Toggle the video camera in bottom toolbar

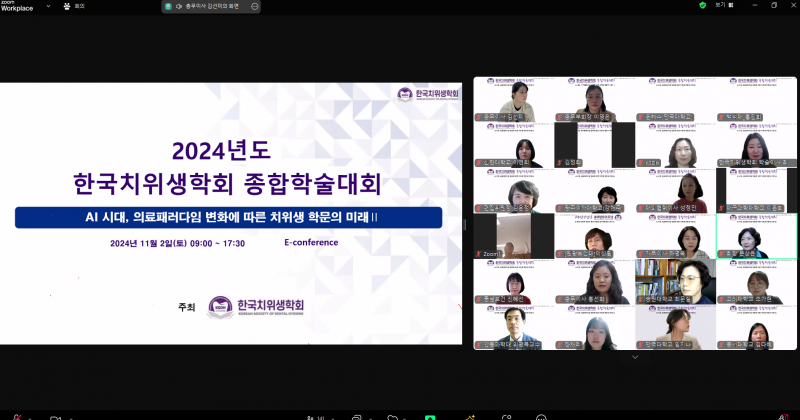point(55,416)
